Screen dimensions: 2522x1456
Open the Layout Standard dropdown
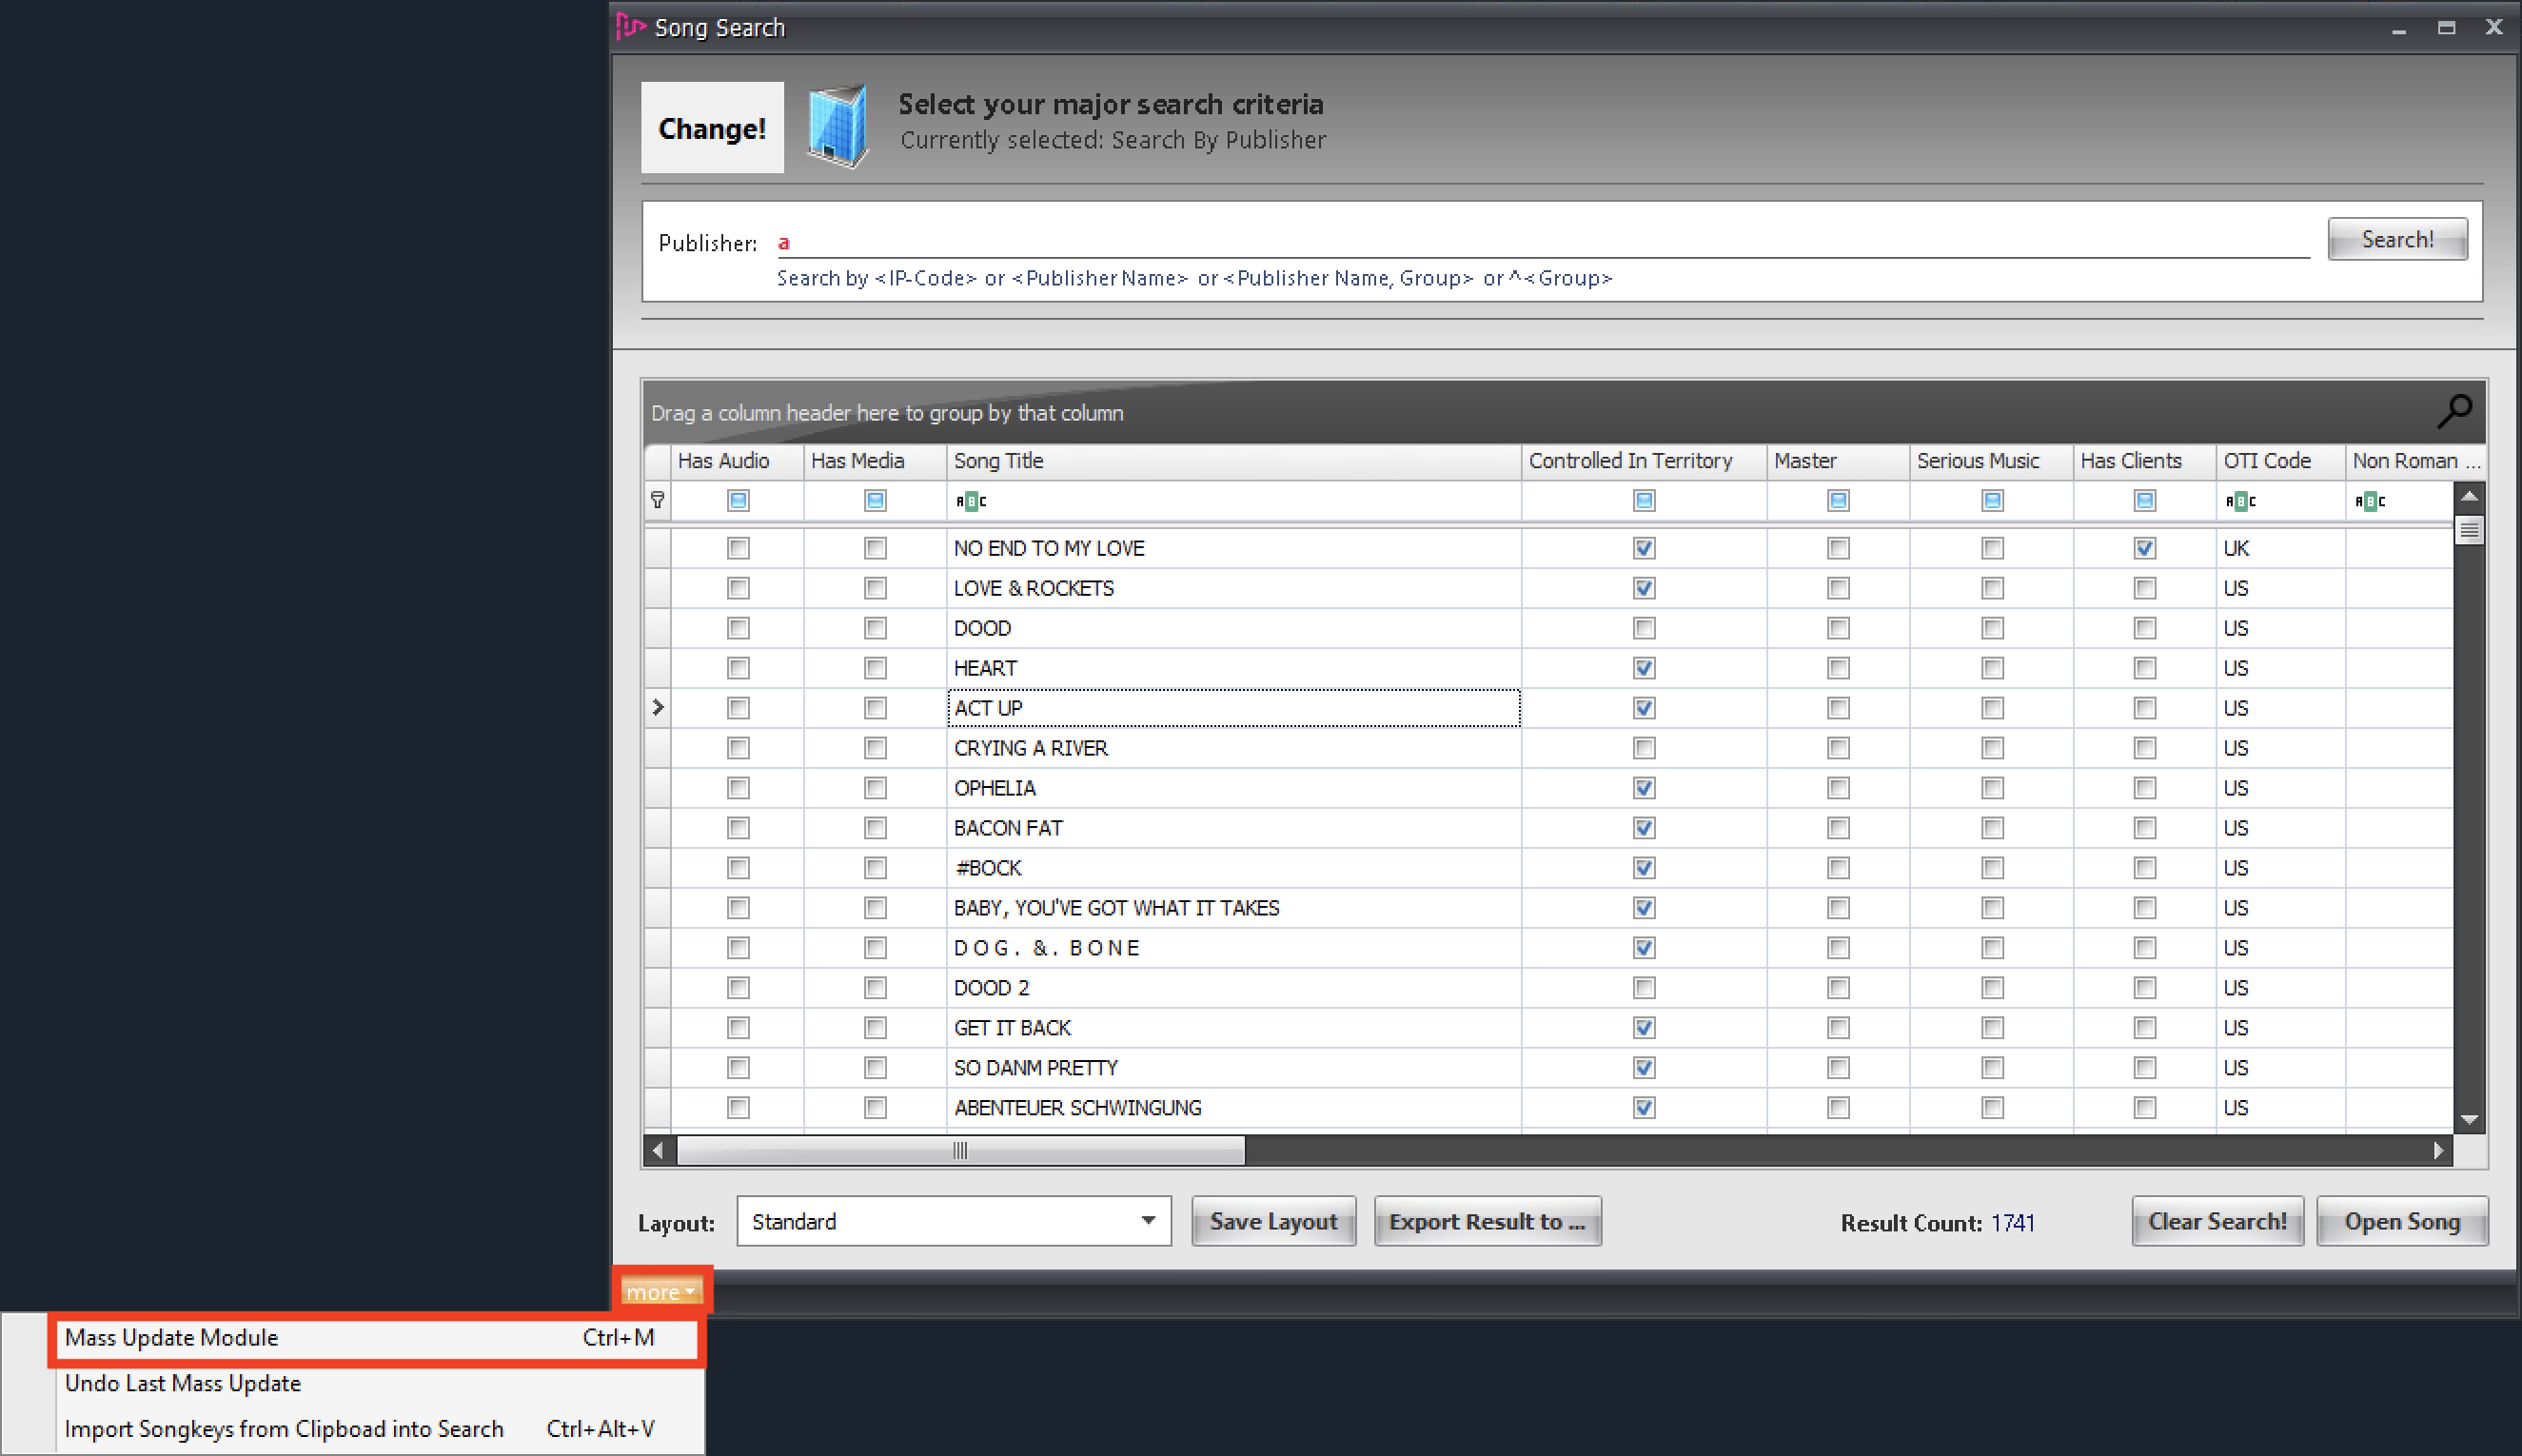[1148, 1220]
